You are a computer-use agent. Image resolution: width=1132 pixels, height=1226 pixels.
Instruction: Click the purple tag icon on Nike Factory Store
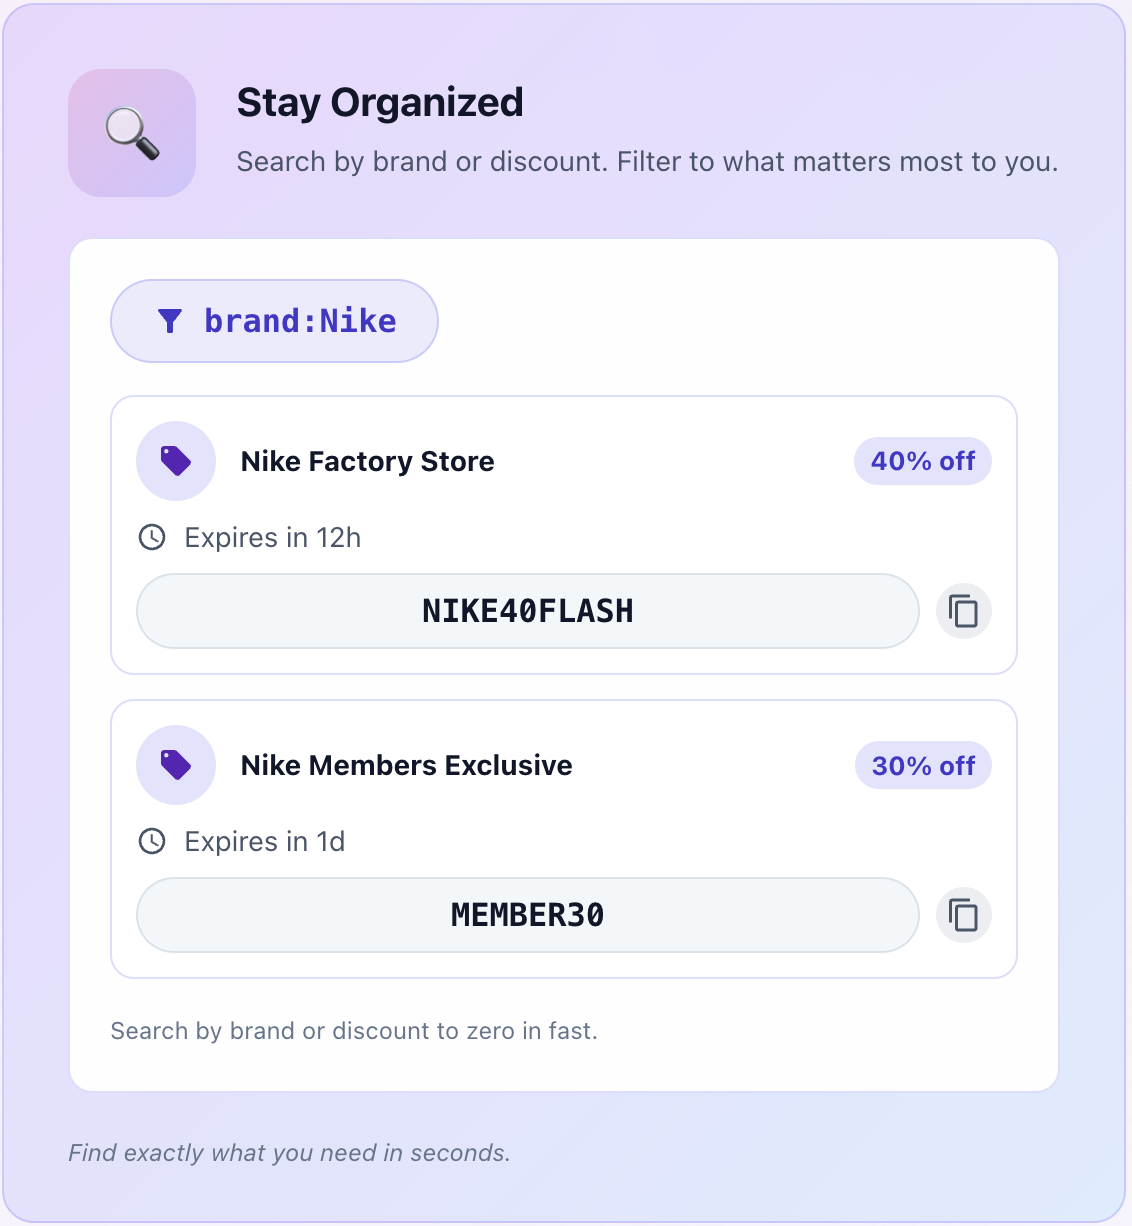pos(176,461)
